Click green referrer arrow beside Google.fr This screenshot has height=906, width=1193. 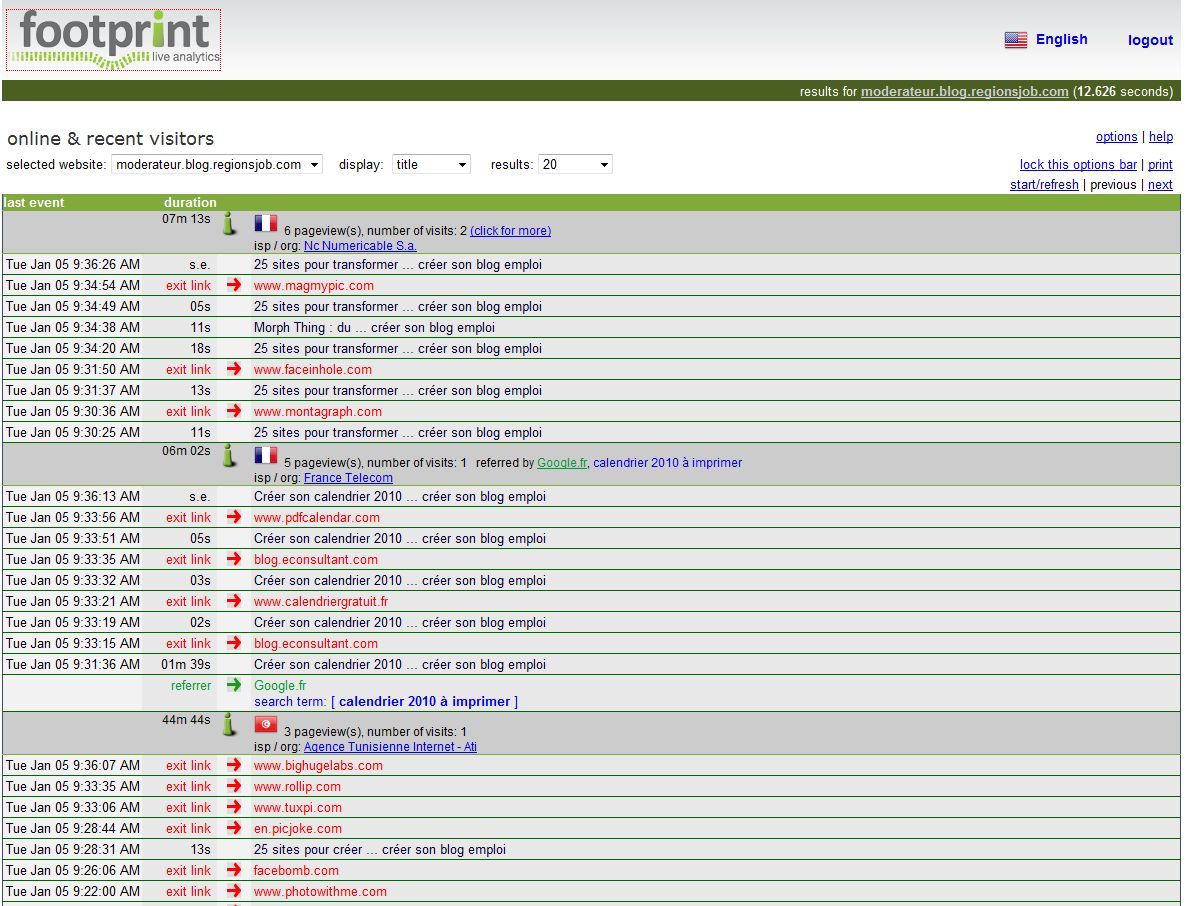click(234, 685)
